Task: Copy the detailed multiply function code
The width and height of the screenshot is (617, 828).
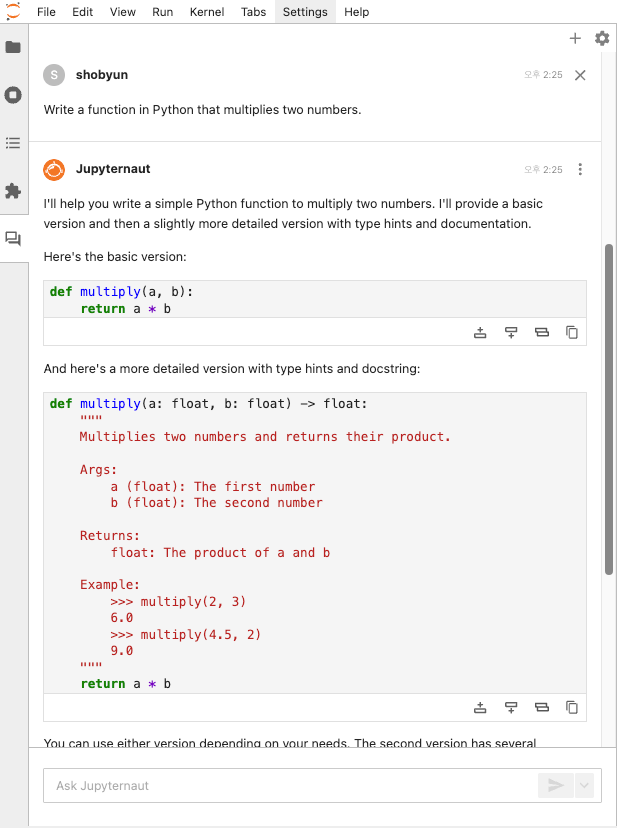Action: [571, 707]
